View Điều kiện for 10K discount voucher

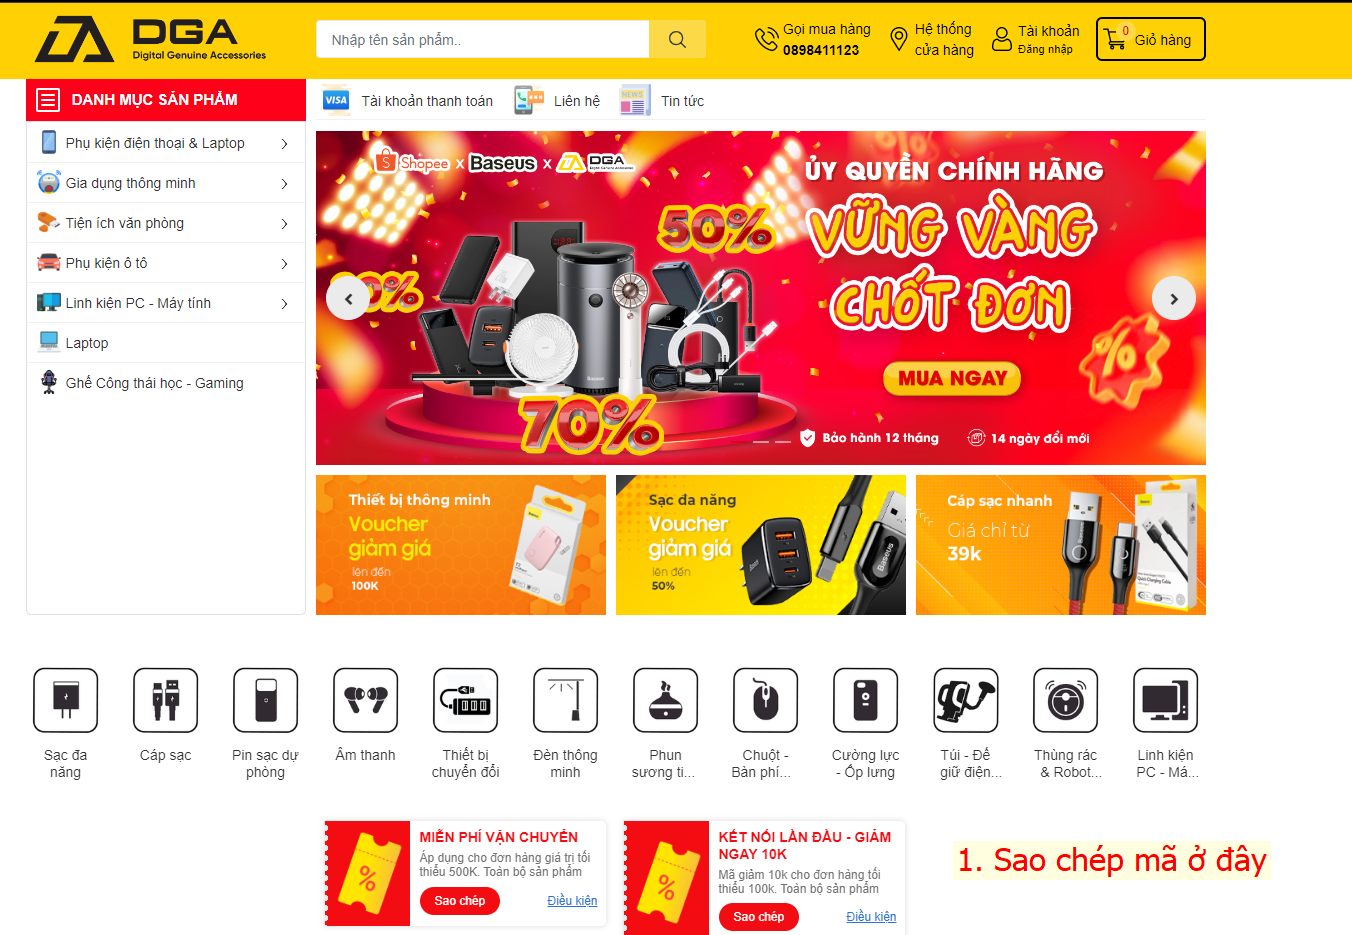[x=871, y=917]
